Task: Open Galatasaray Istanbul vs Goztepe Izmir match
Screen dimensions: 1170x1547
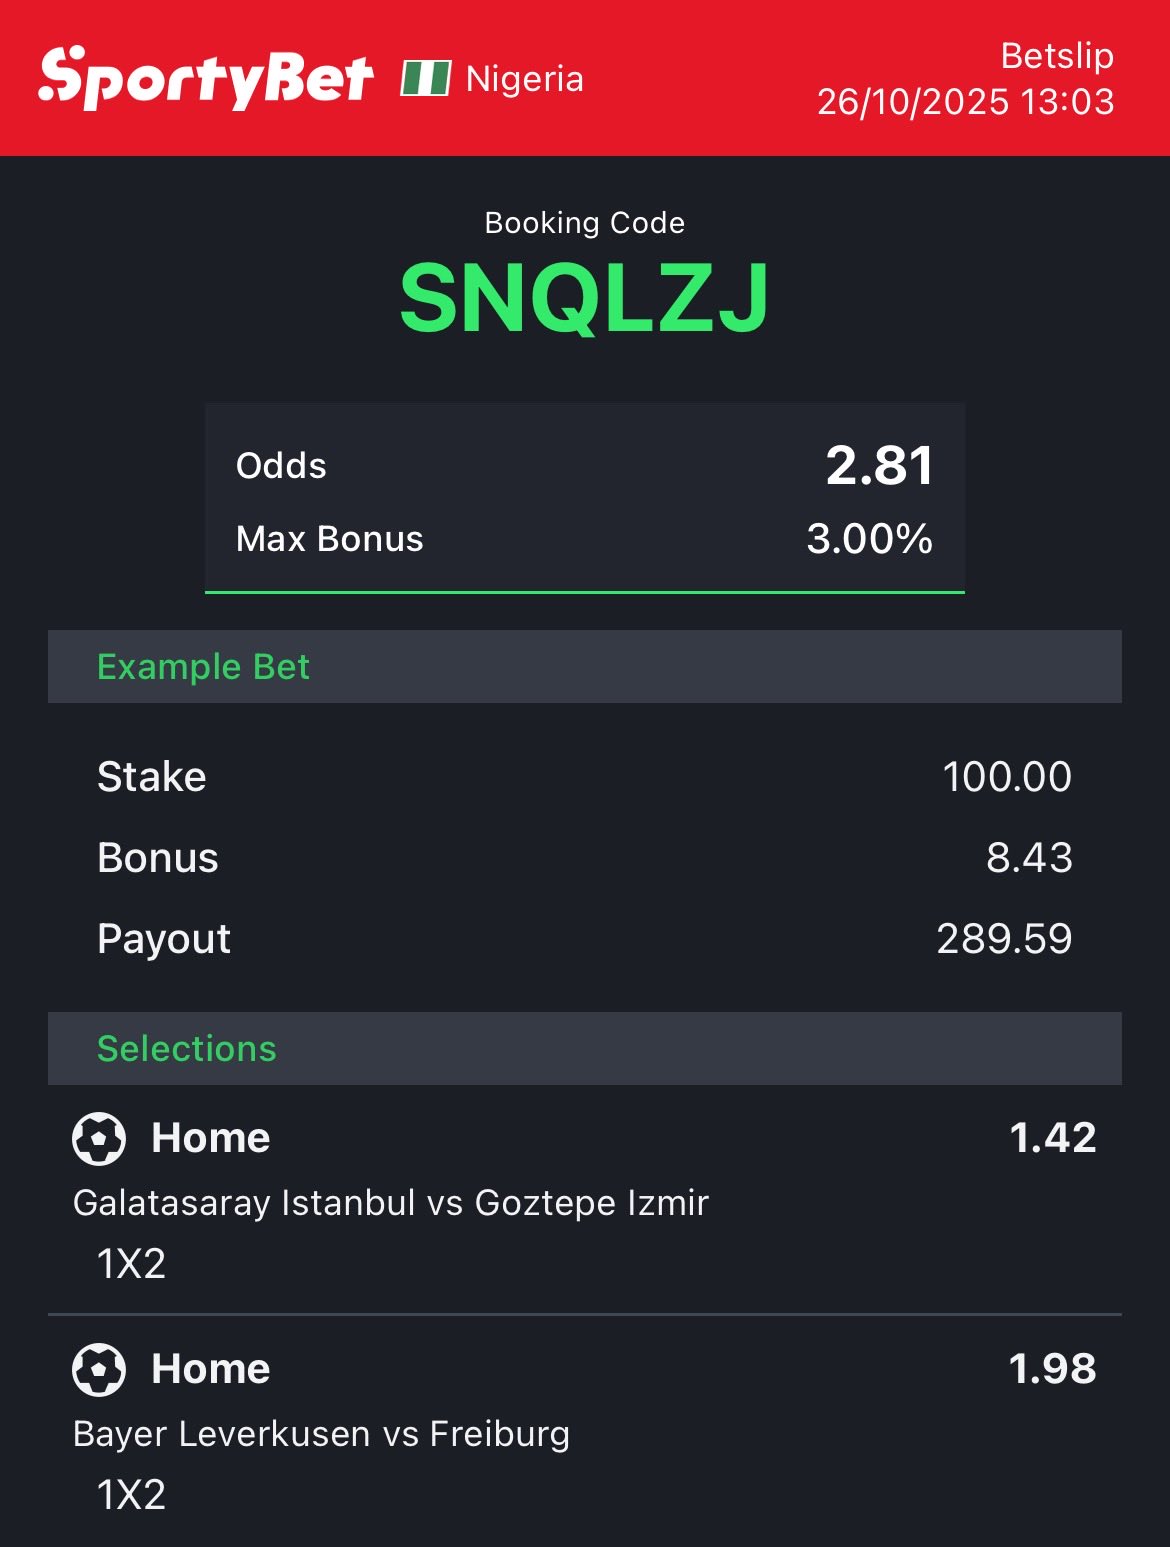Action: [391, 1203]
